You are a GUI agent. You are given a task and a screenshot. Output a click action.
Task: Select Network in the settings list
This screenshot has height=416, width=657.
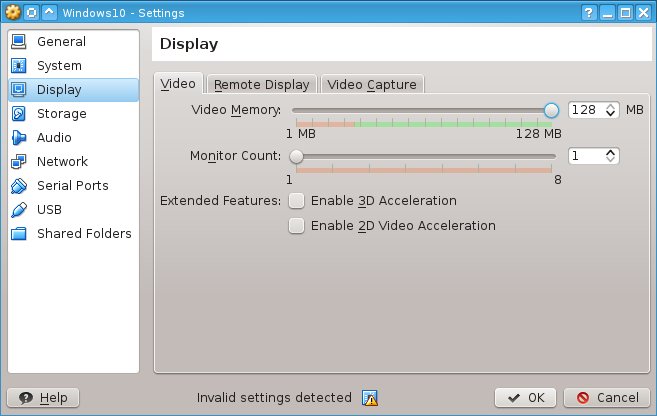pyautogui.click(x=73, y=161)
